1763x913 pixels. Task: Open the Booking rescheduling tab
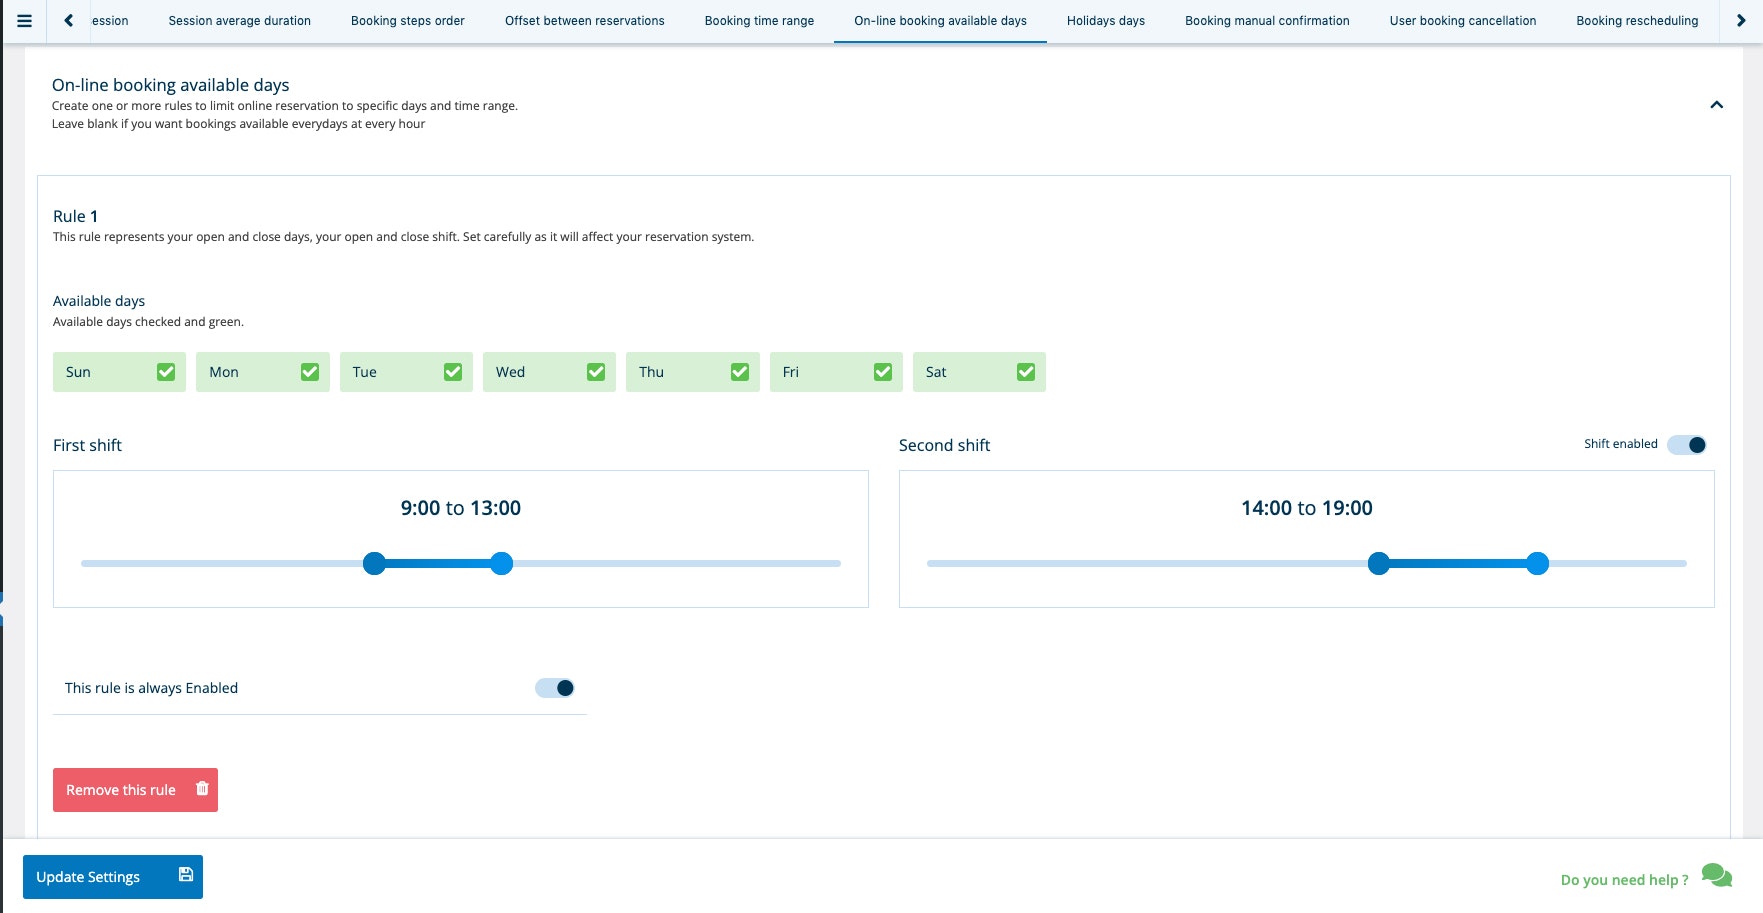click(1636, 20)
